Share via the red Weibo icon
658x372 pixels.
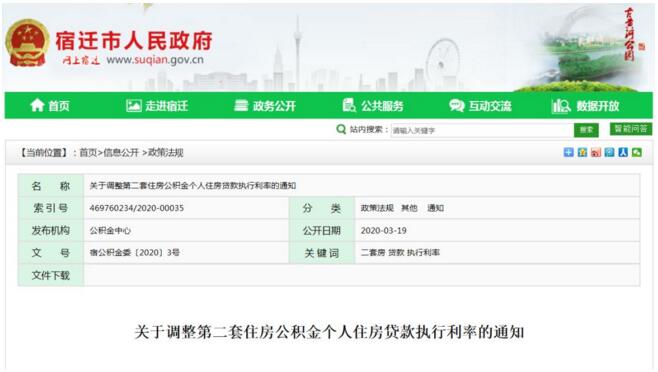(595, 152)
